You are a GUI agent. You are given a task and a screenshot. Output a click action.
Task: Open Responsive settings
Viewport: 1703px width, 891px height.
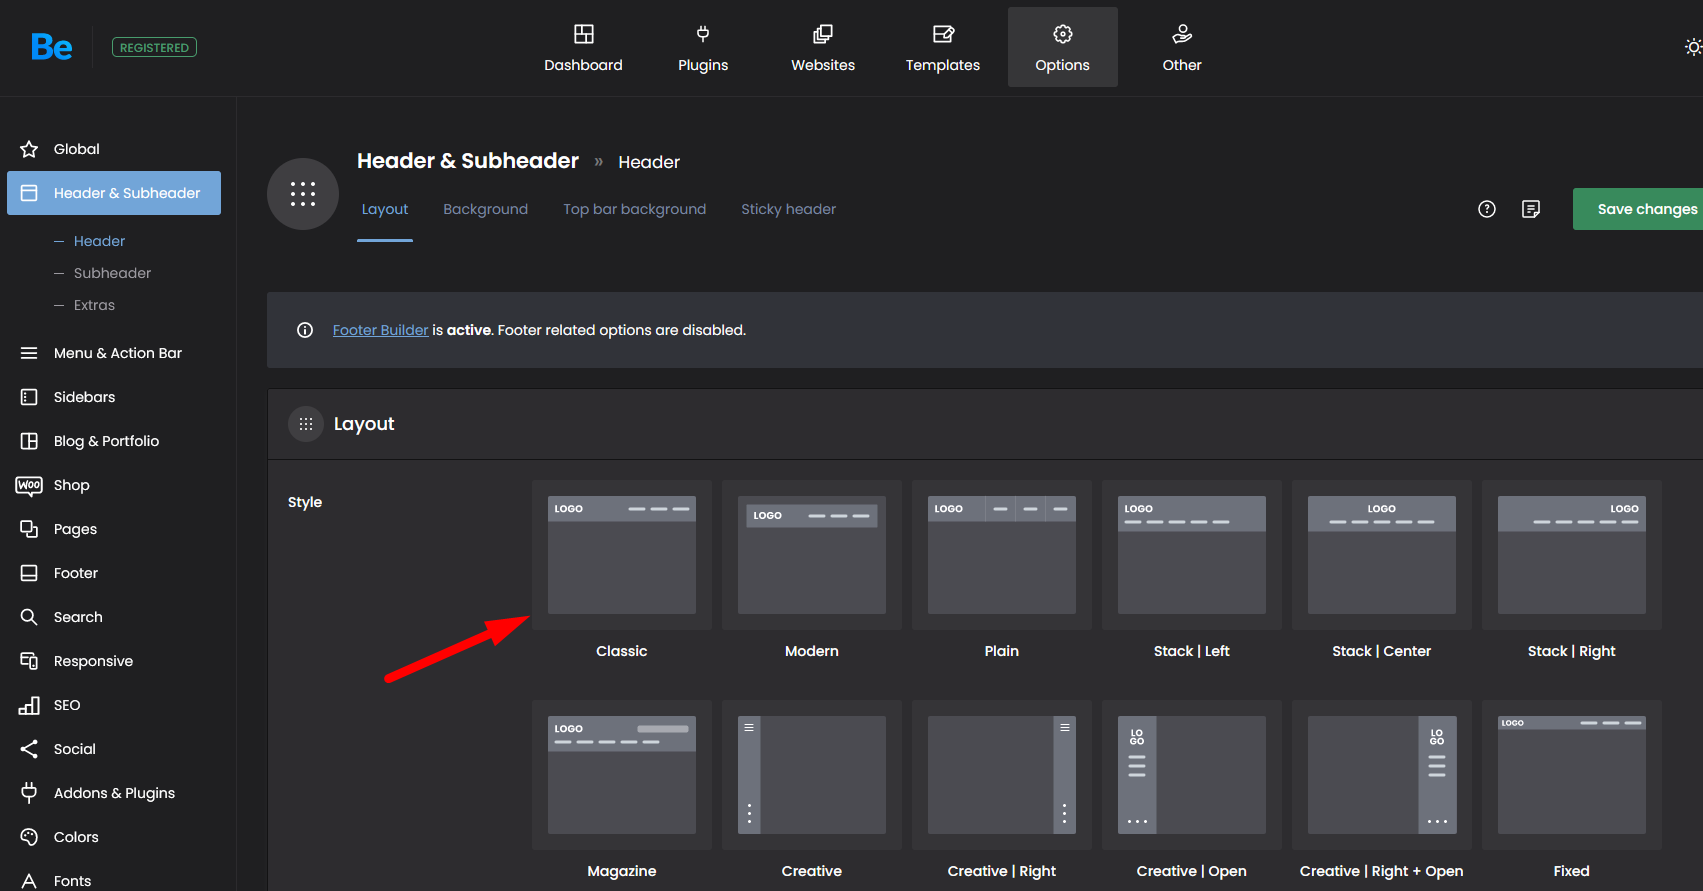pos(114,661)
